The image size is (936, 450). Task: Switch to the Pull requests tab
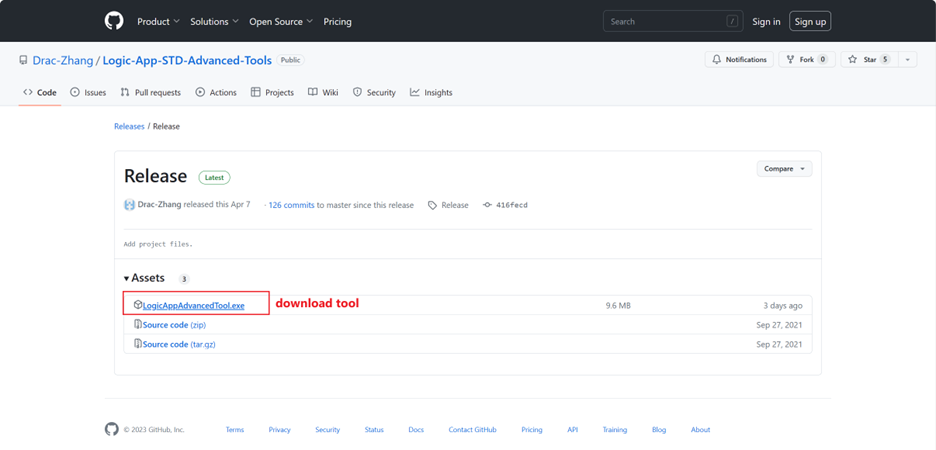tap(150, 93)
